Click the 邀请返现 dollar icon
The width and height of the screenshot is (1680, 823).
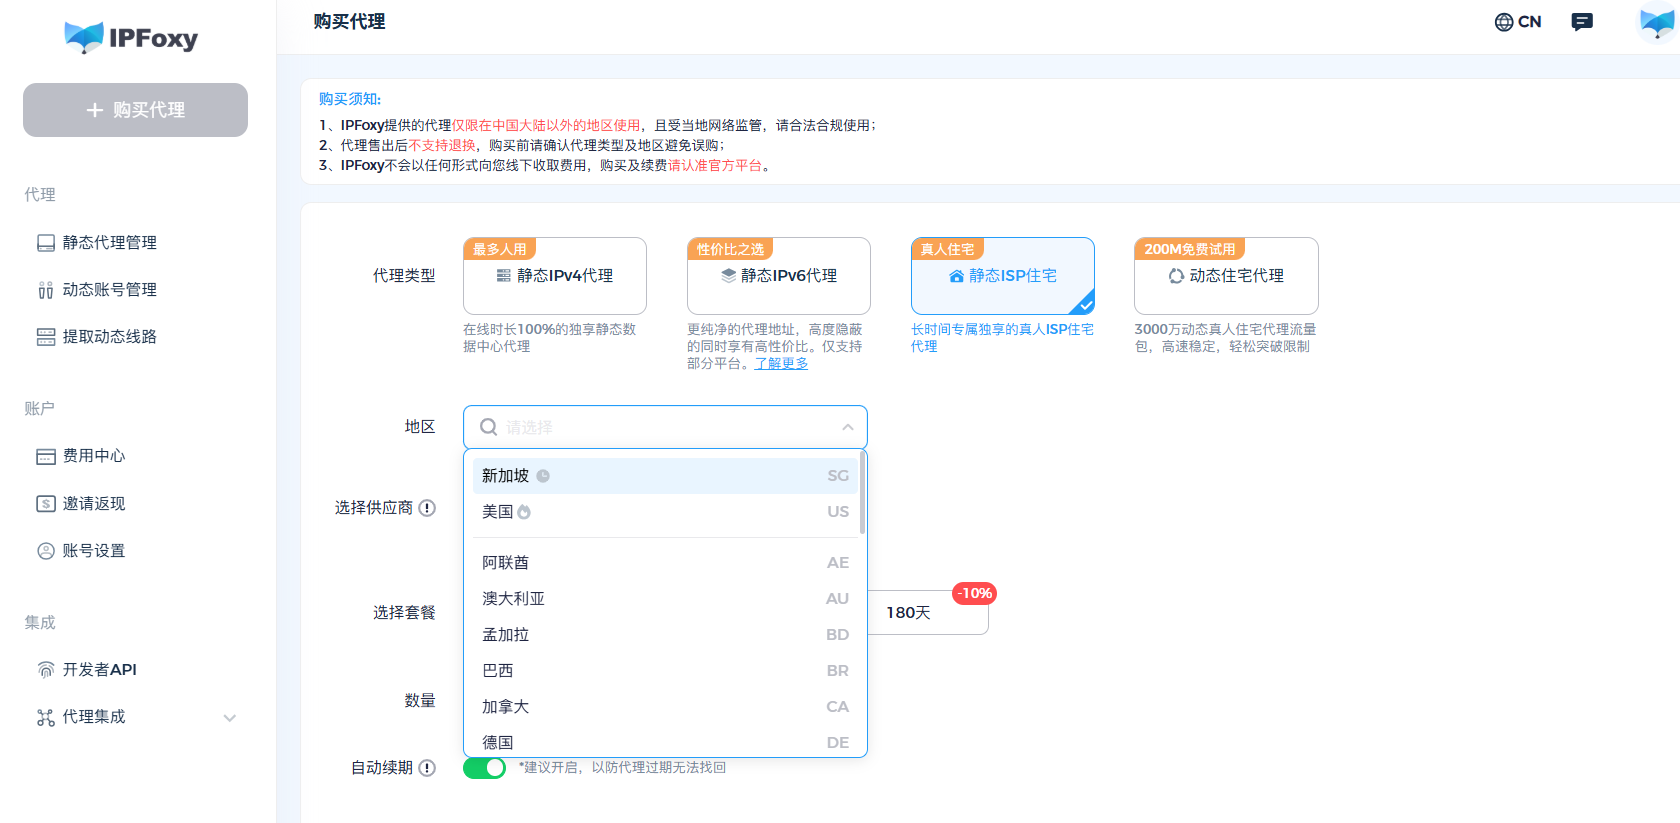click(x=46, y=504)
